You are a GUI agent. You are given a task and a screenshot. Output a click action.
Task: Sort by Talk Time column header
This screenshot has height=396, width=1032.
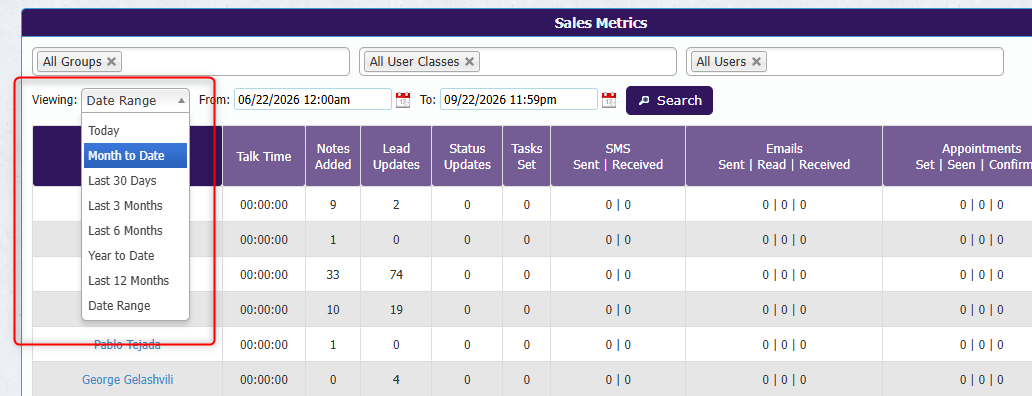(264, 157)
